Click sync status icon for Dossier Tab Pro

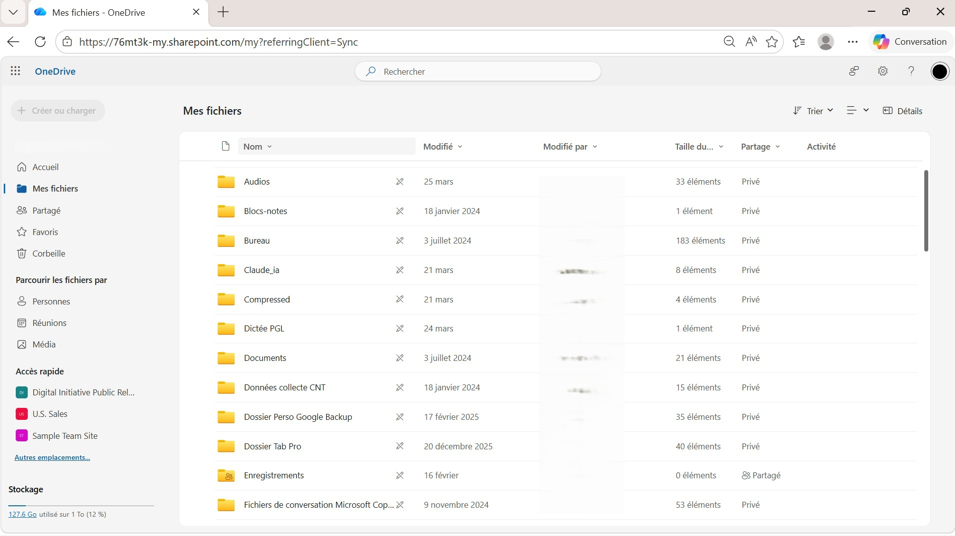[x=400, y=446]
